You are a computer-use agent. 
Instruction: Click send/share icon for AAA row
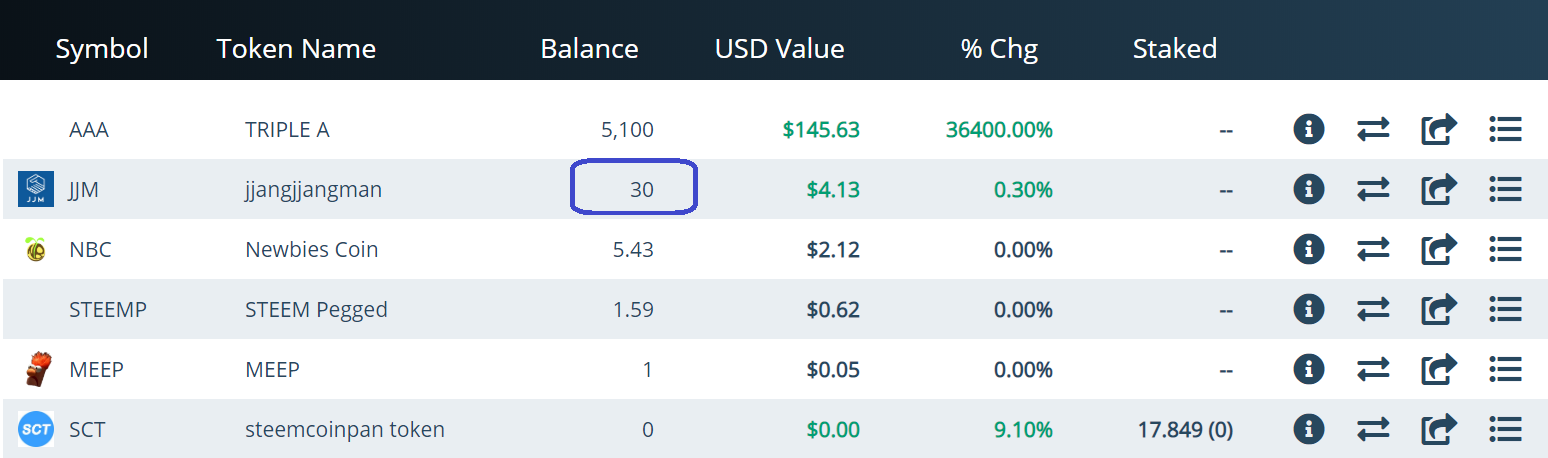tap(1439, 129)
